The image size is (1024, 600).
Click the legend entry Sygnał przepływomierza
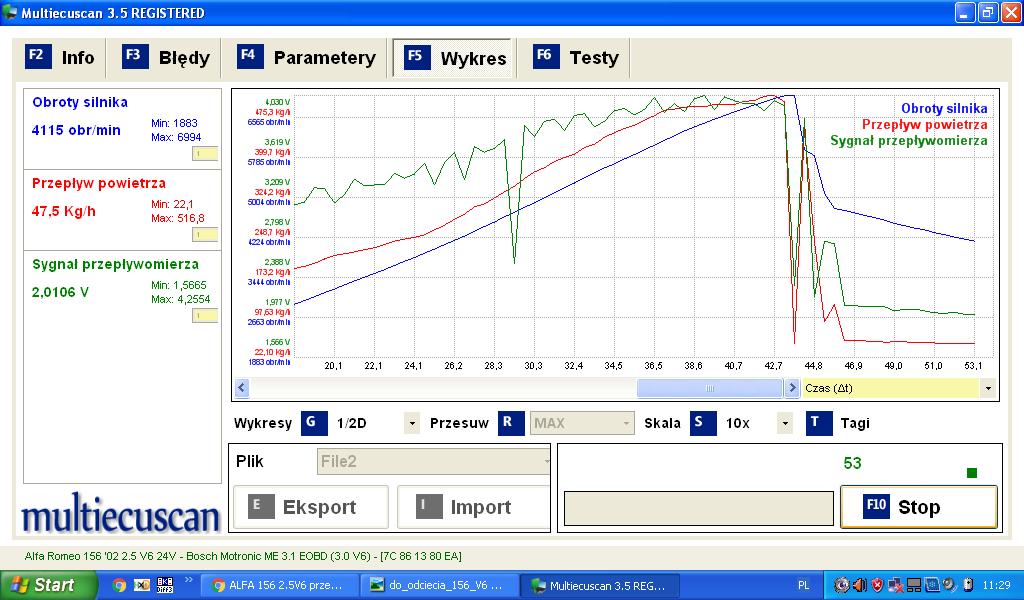pos(908,140)
